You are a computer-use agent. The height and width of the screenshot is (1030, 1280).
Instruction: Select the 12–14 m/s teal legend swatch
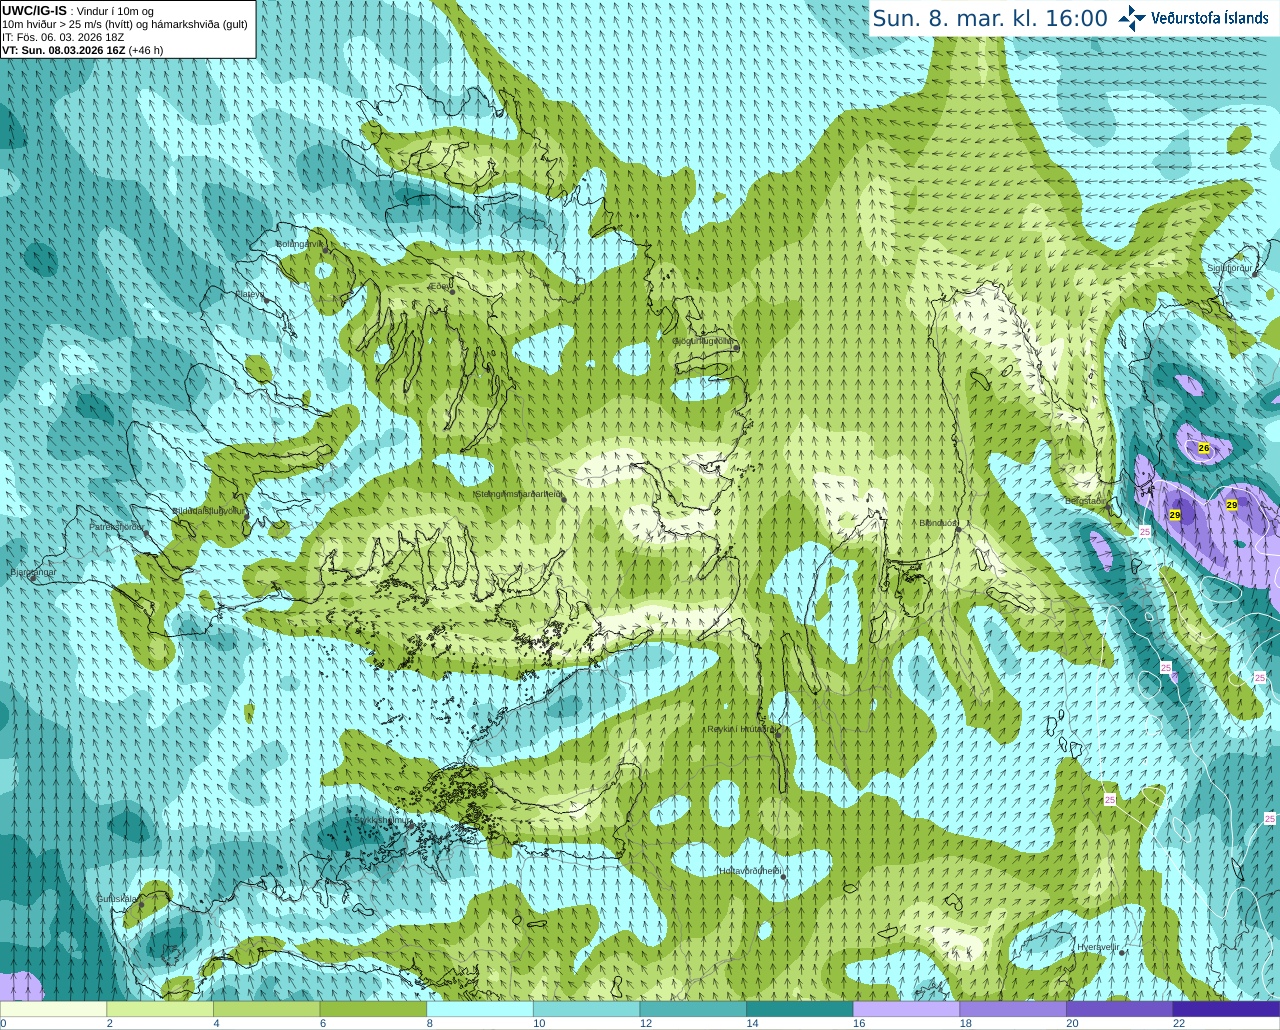click(693, 1009)
